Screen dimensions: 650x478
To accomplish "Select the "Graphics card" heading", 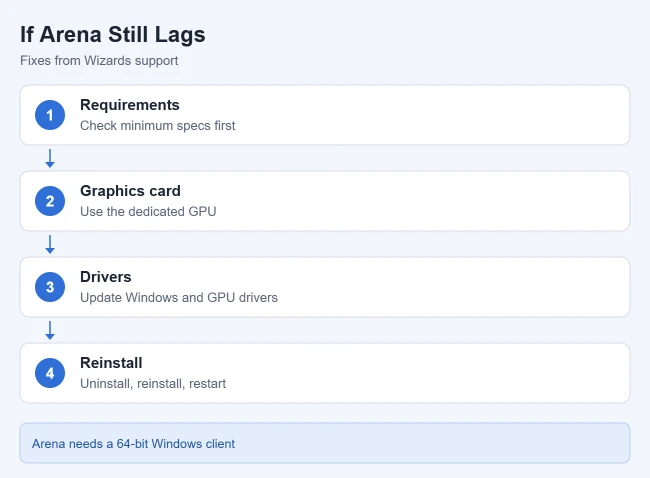I will tap(130, 191).
